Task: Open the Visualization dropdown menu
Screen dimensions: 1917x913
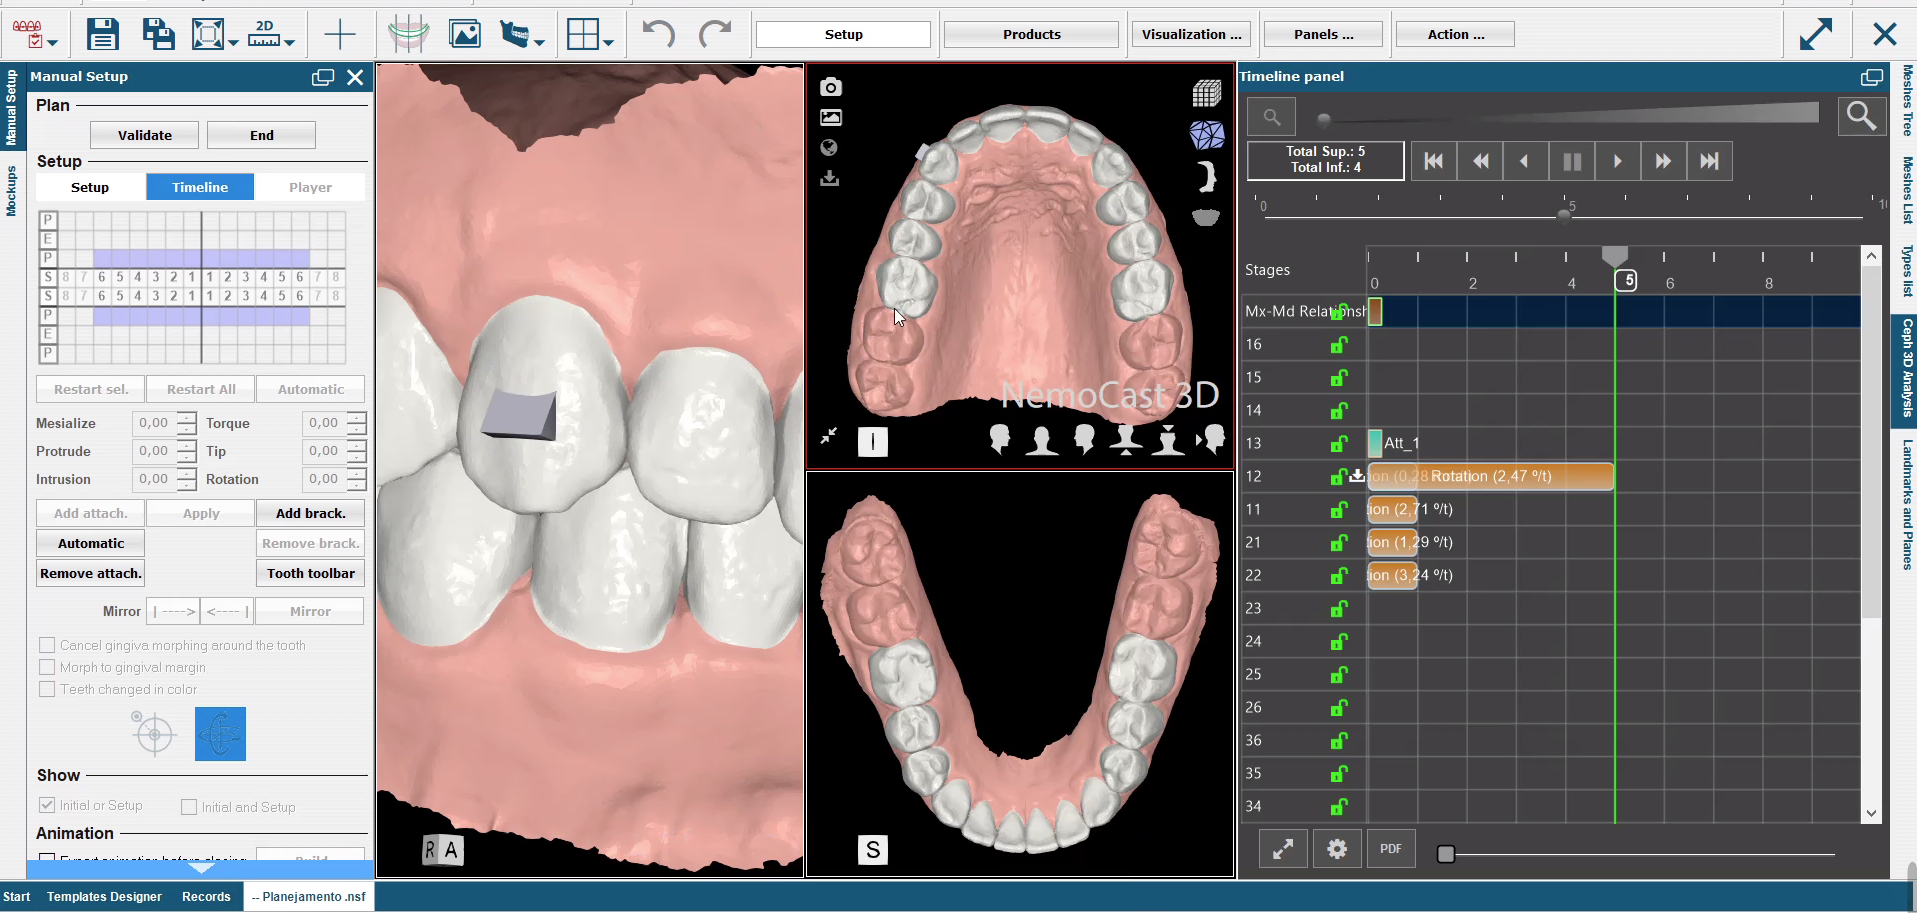Action: tap(1191, 34)
